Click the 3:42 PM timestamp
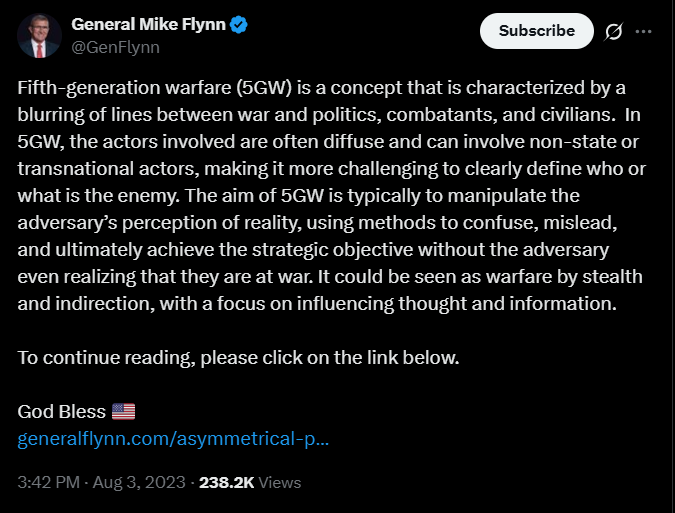 click(49, 482)
